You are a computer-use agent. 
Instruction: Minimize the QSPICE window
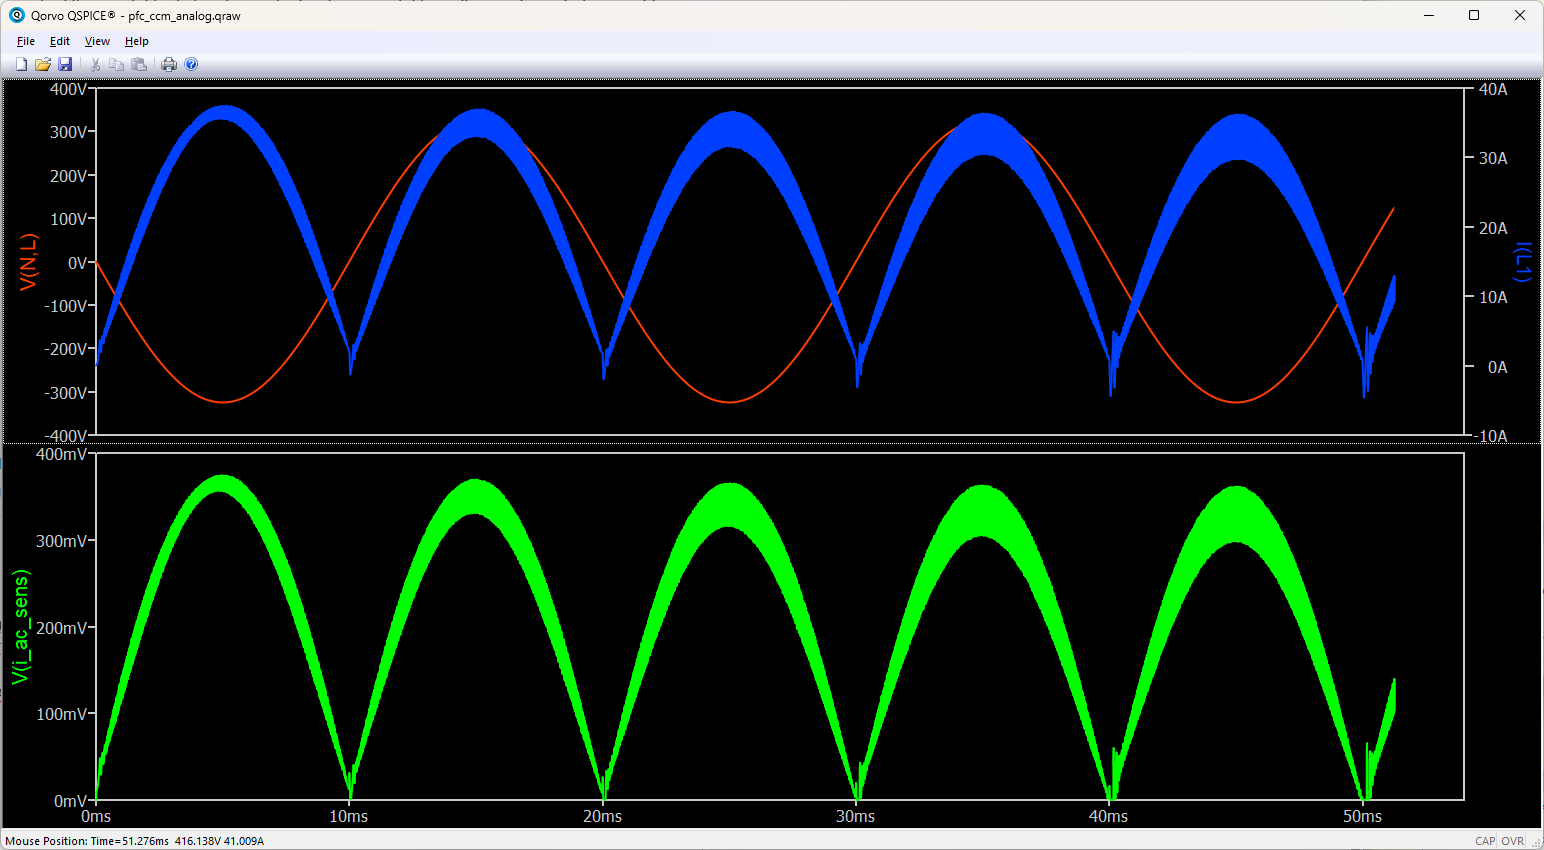1429,15
